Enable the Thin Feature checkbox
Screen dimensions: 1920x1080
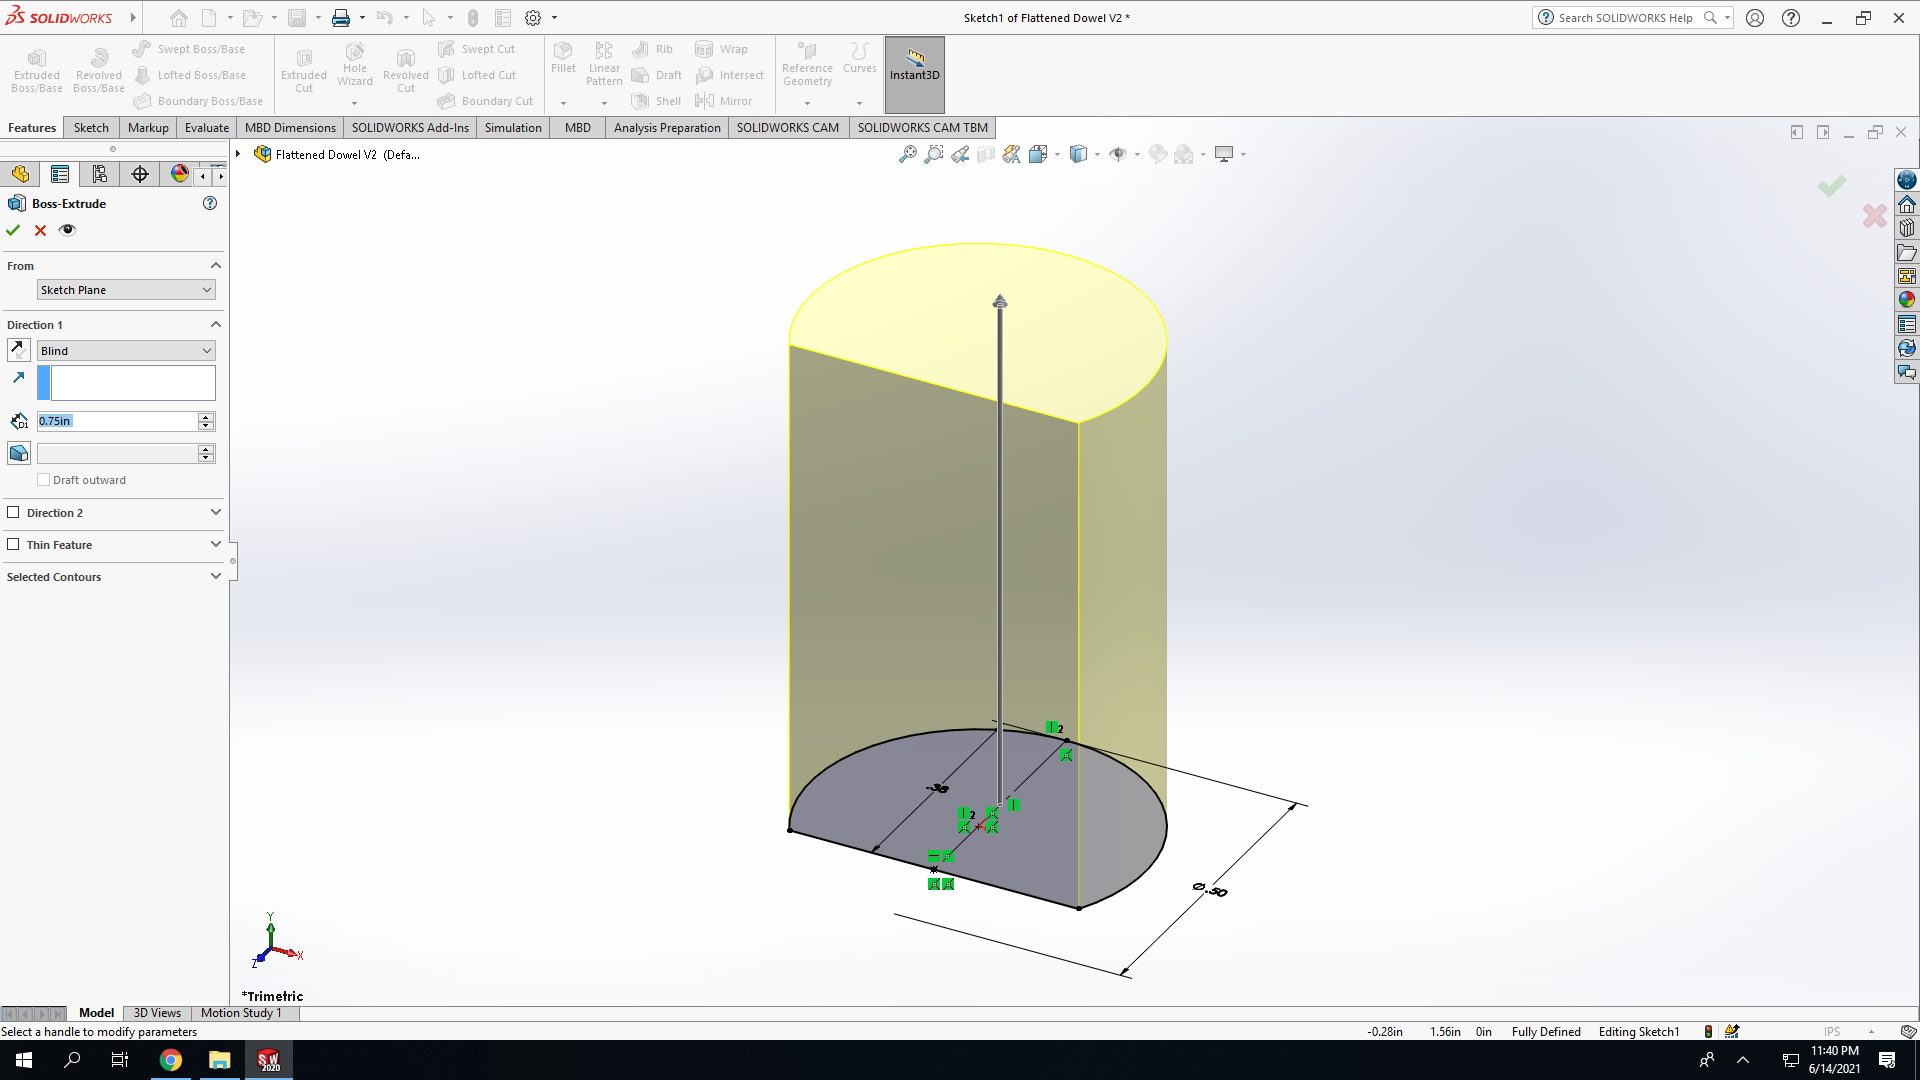(x=13, y=544)
